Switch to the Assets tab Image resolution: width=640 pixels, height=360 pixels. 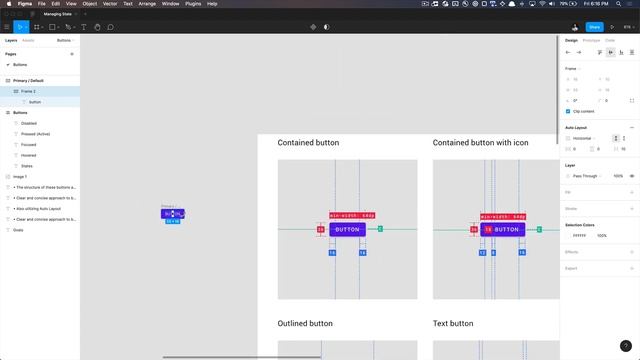(x=28, y=40)
